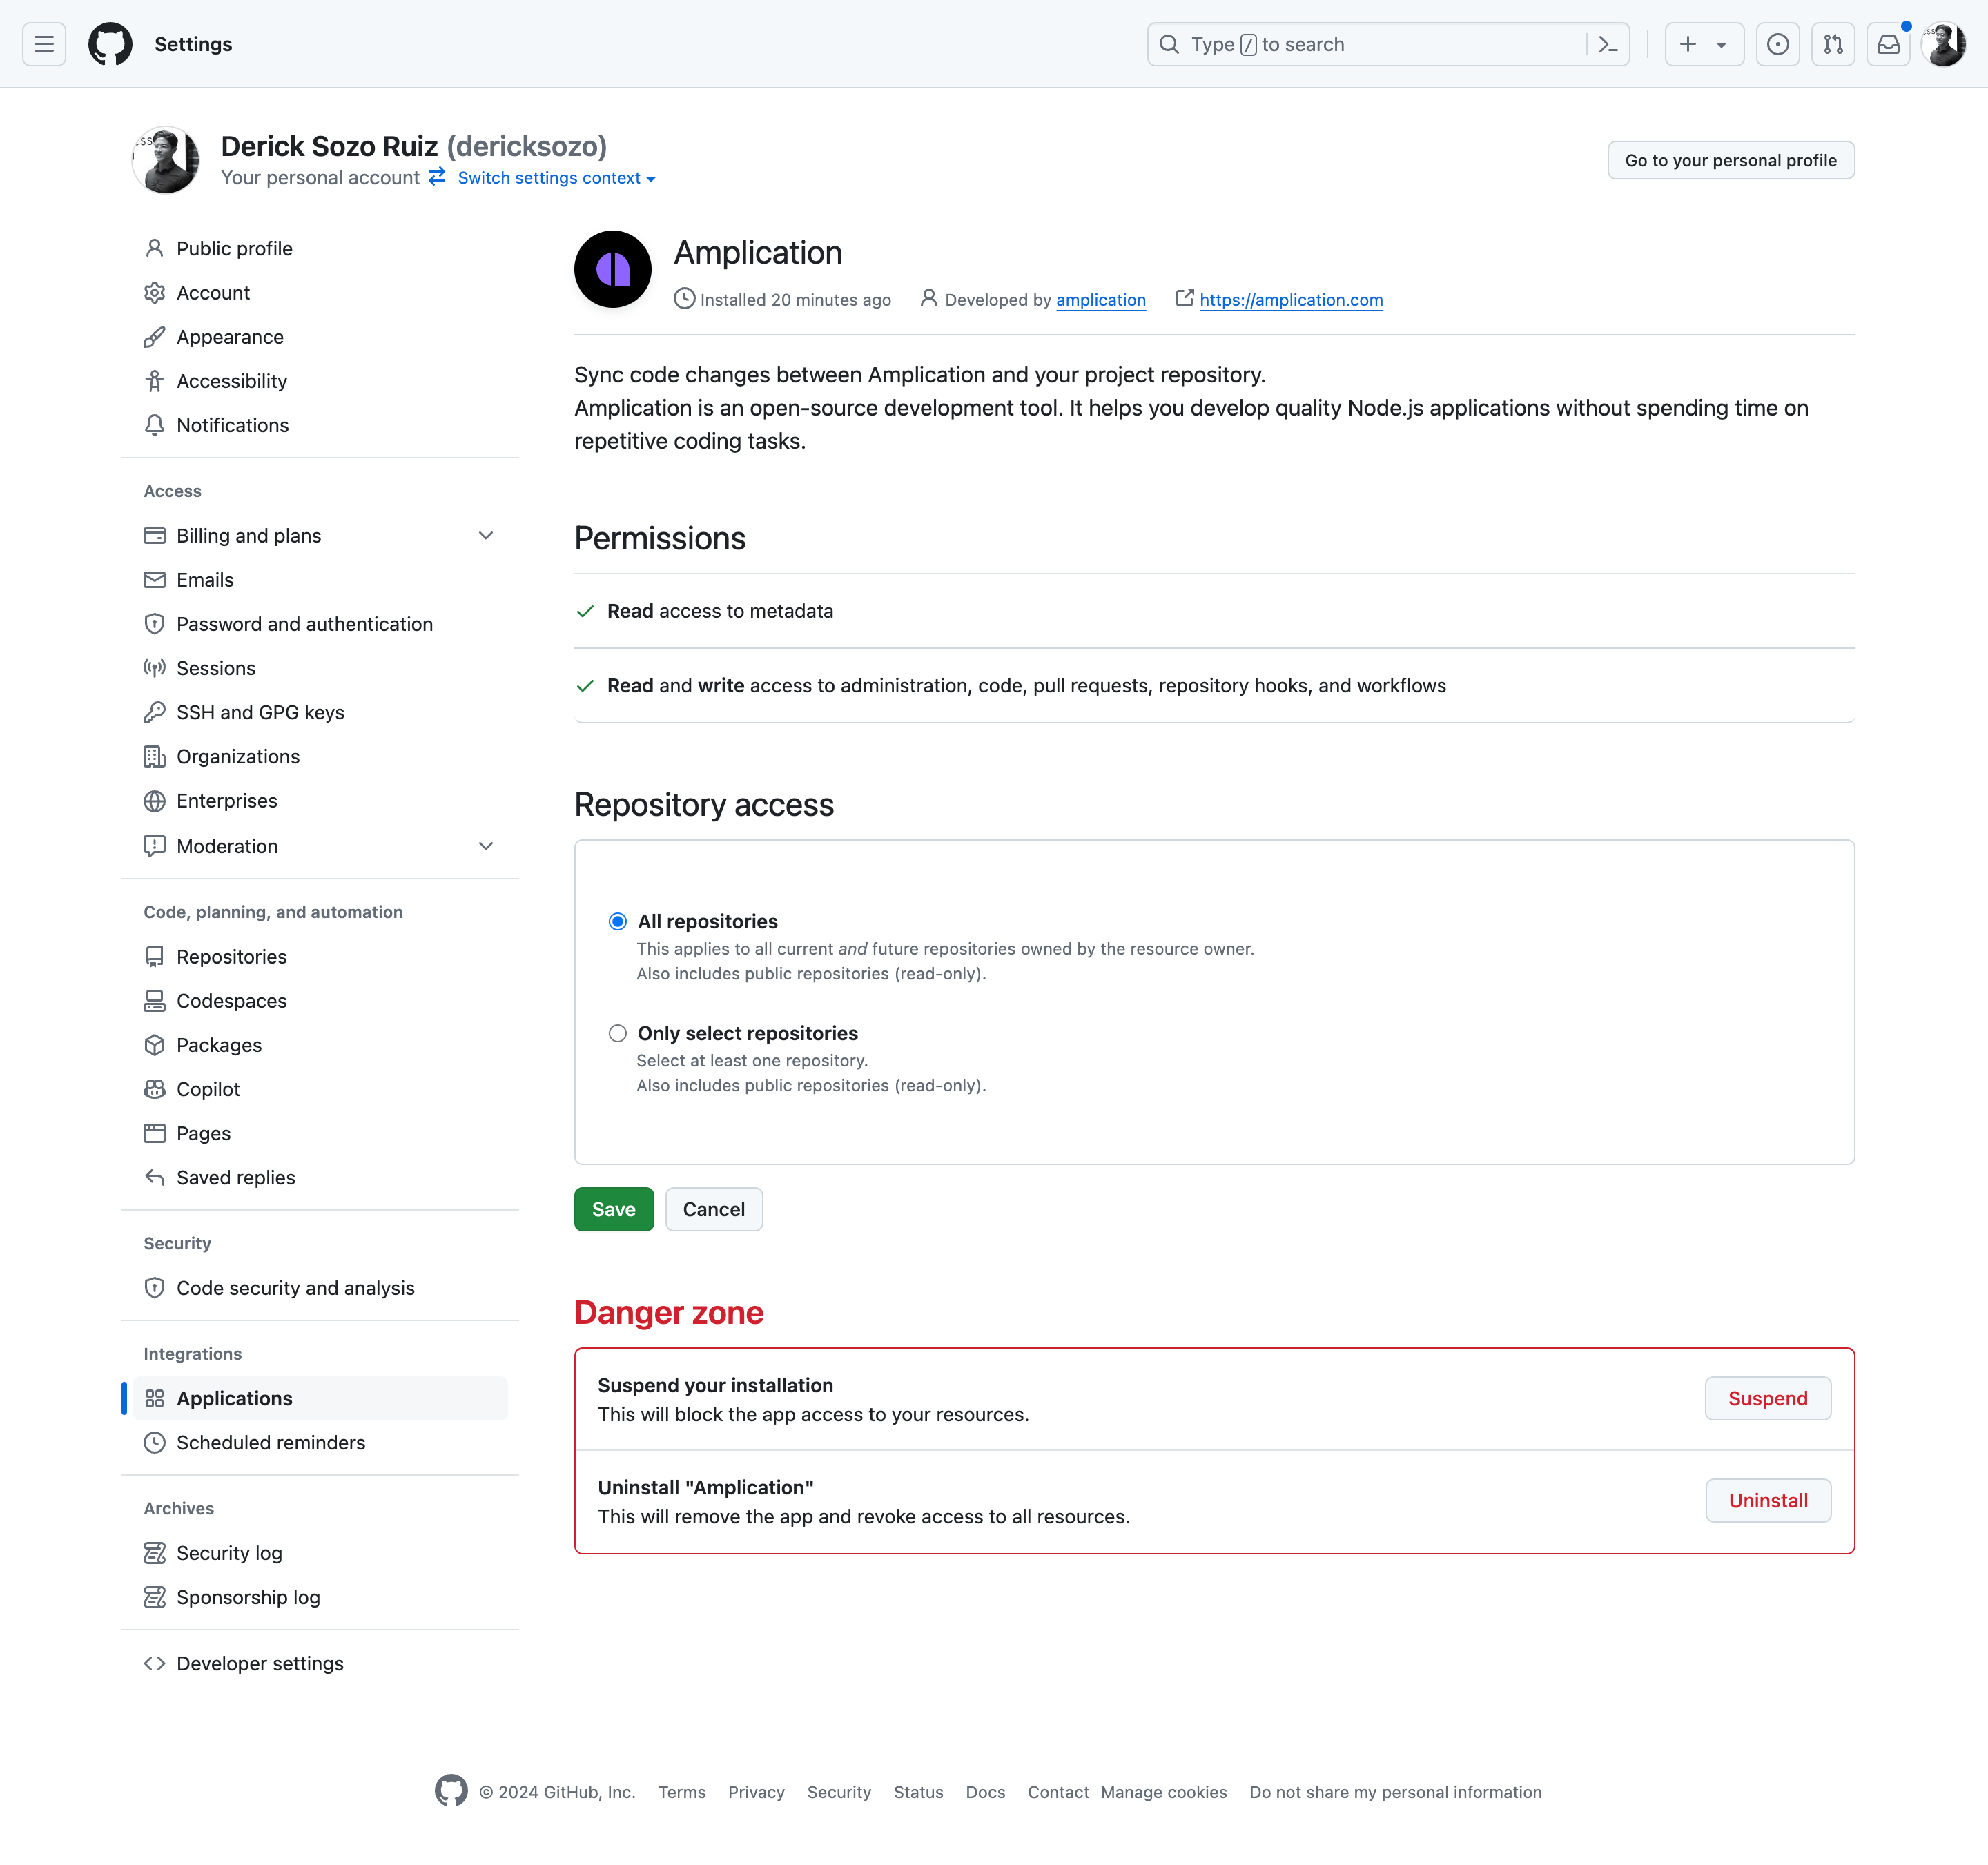
Task: Click the Cancel button
Action: point(714,1209)
